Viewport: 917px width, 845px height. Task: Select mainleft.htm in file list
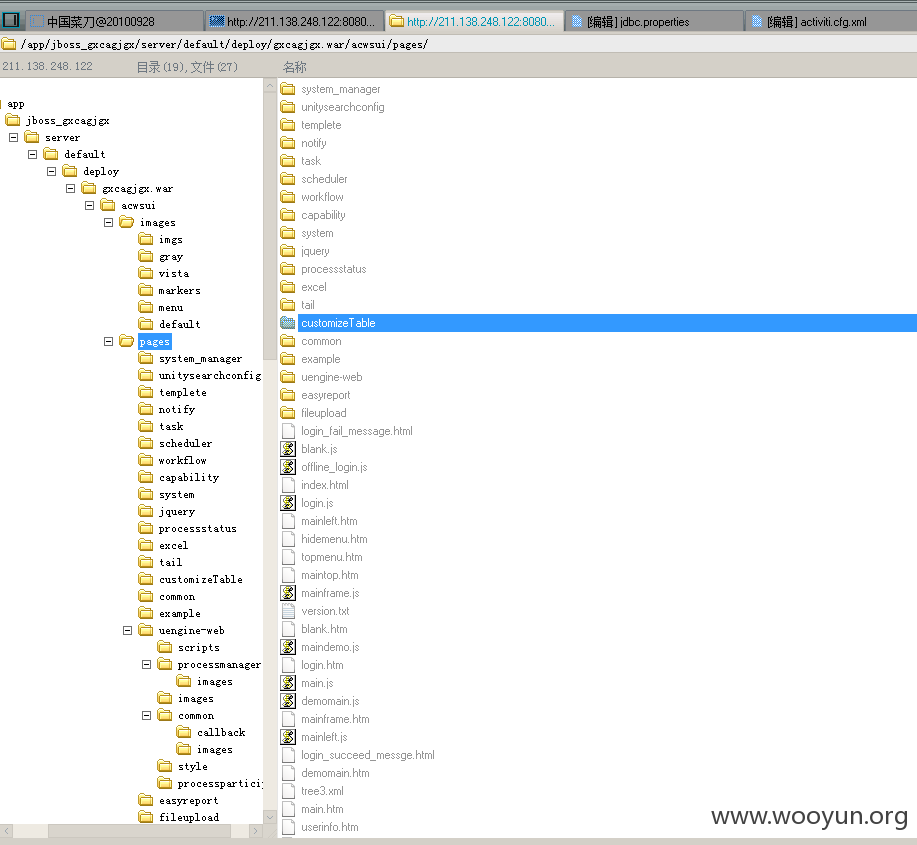(329, 521)
